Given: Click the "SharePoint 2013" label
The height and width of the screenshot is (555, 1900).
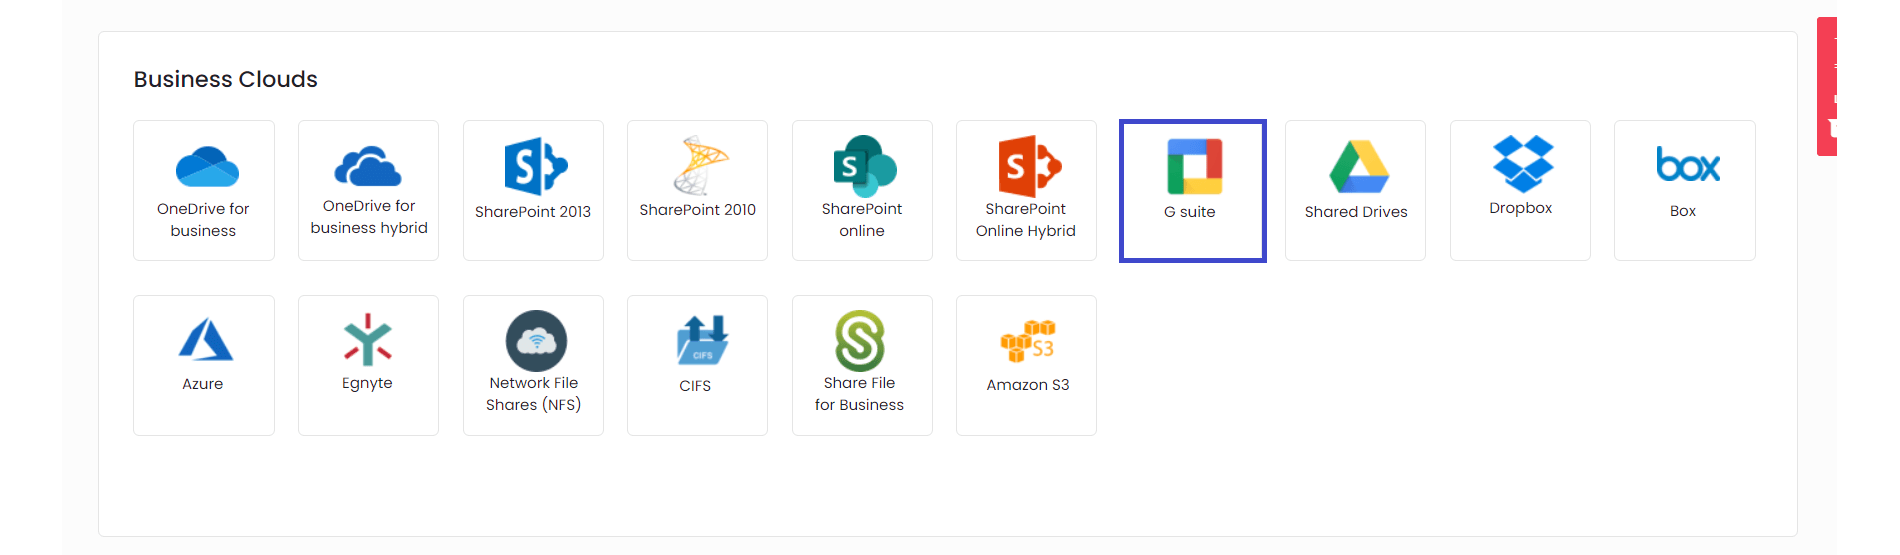Looking at the screenshot, I should tap(533, 212).
